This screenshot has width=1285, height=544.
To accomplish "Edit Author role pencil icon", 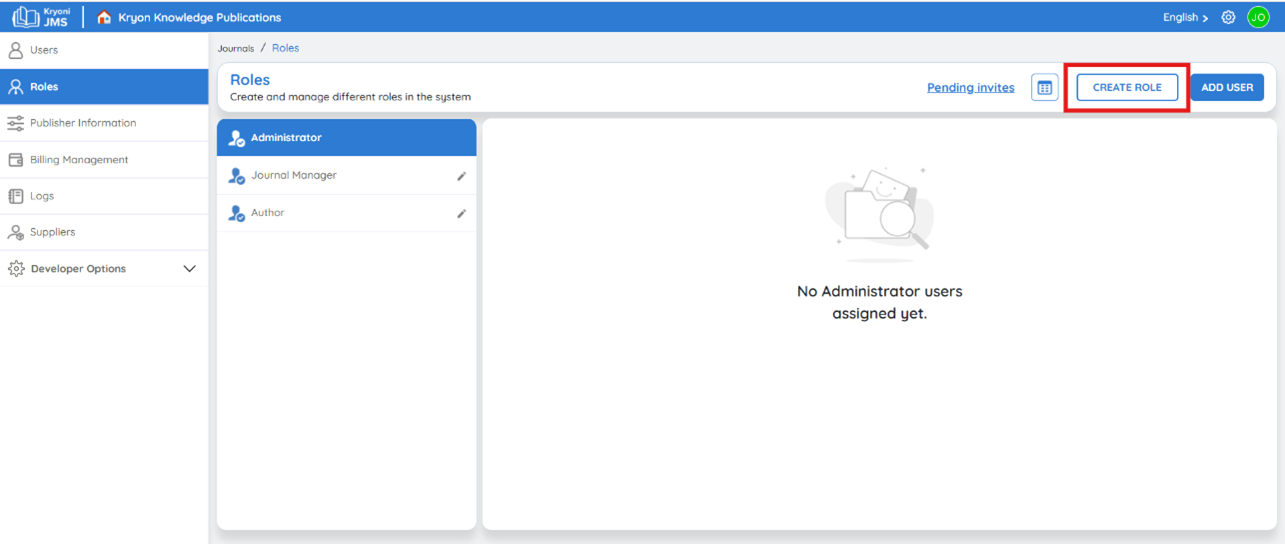I will 462,213.
